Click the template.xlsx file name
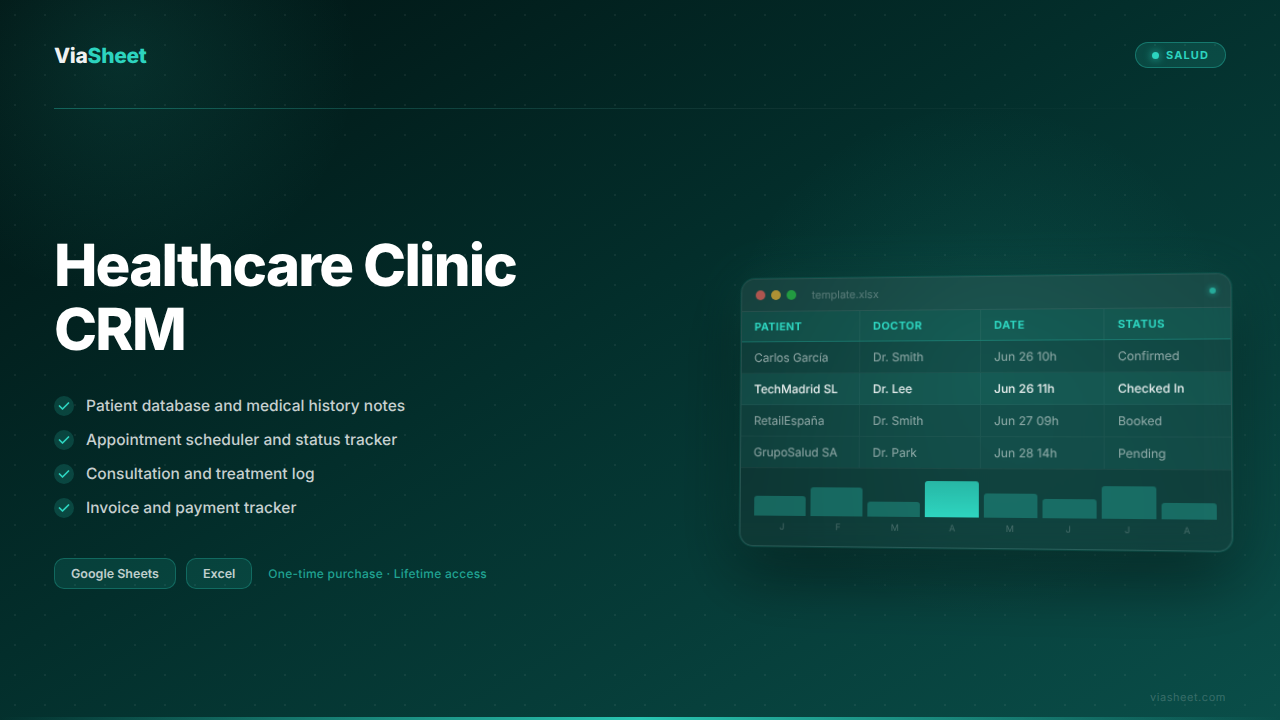 (845, 295)
